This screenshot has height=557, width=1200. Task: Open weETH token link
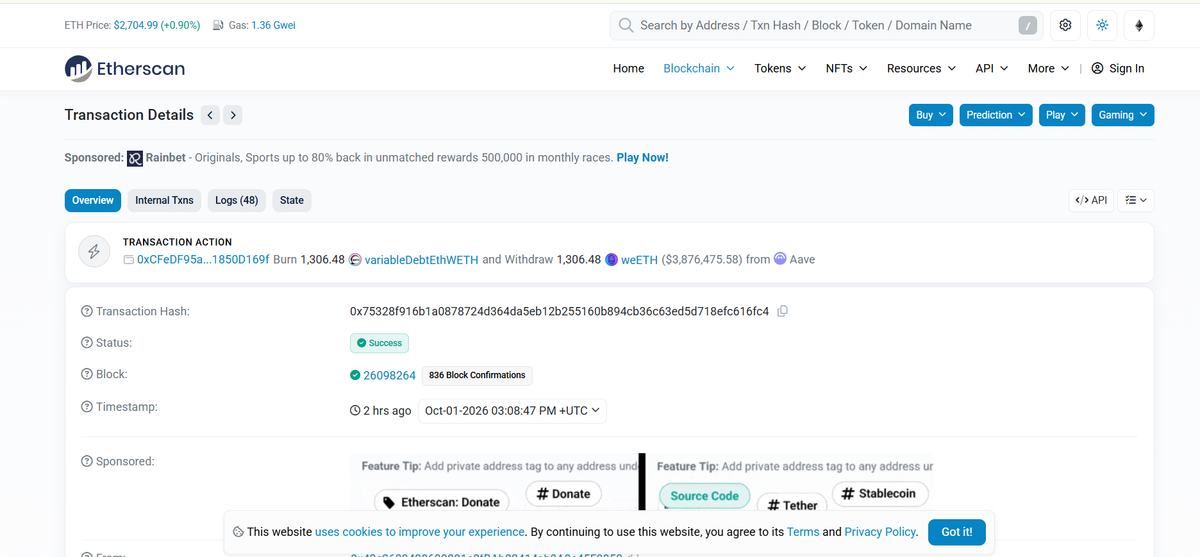tap(639, 260)
